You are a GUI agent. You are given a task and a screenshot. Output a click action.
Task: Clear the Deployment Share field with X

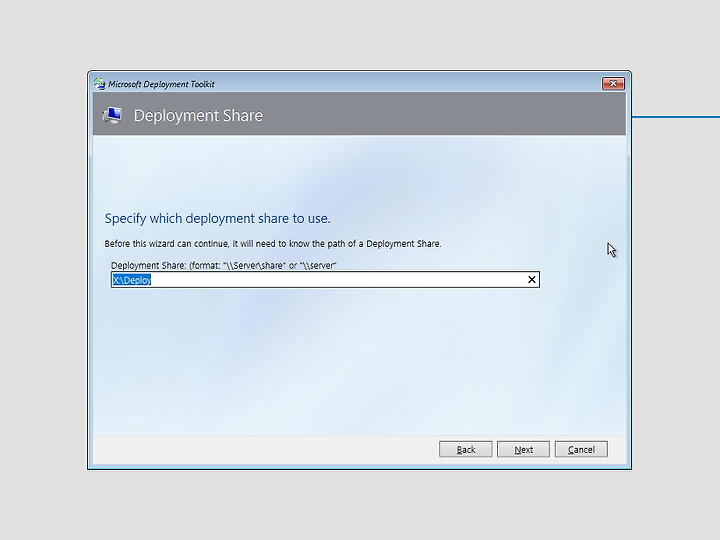pyautogui.click(x=532, y=280)
